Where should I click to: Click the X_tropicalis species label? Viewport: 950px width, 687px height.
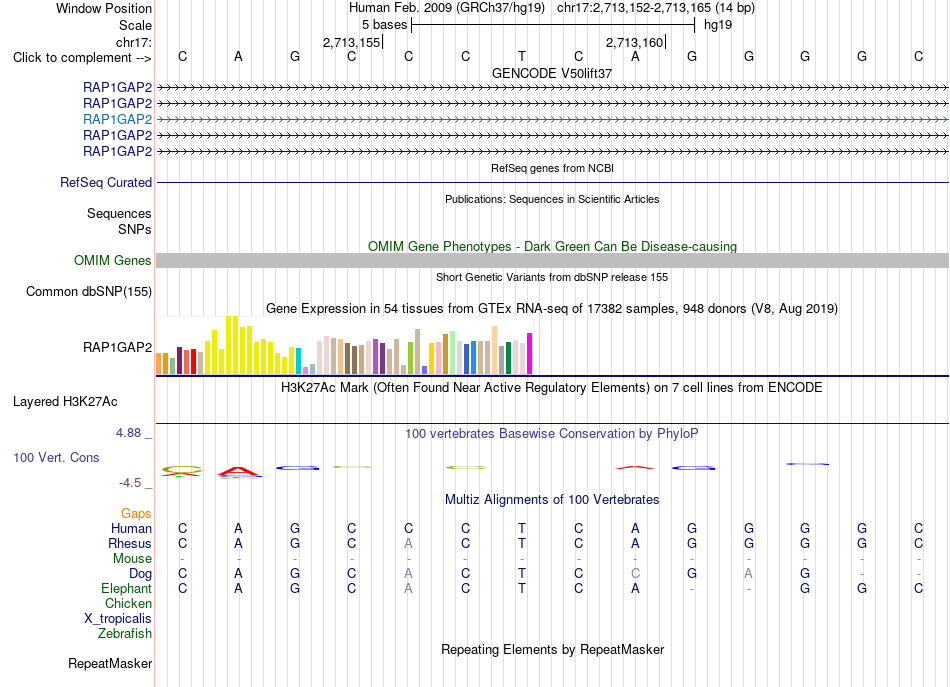tap(118, 619)
